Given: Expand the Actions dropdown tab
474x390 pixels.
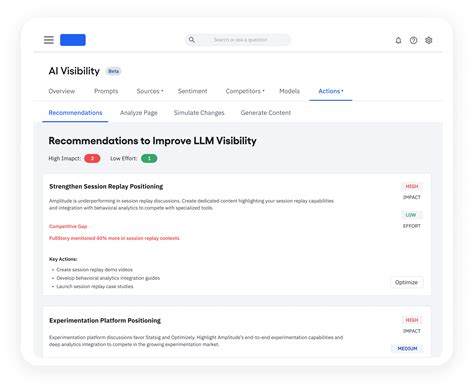Looking at the screenshot, I should (331, 91).
